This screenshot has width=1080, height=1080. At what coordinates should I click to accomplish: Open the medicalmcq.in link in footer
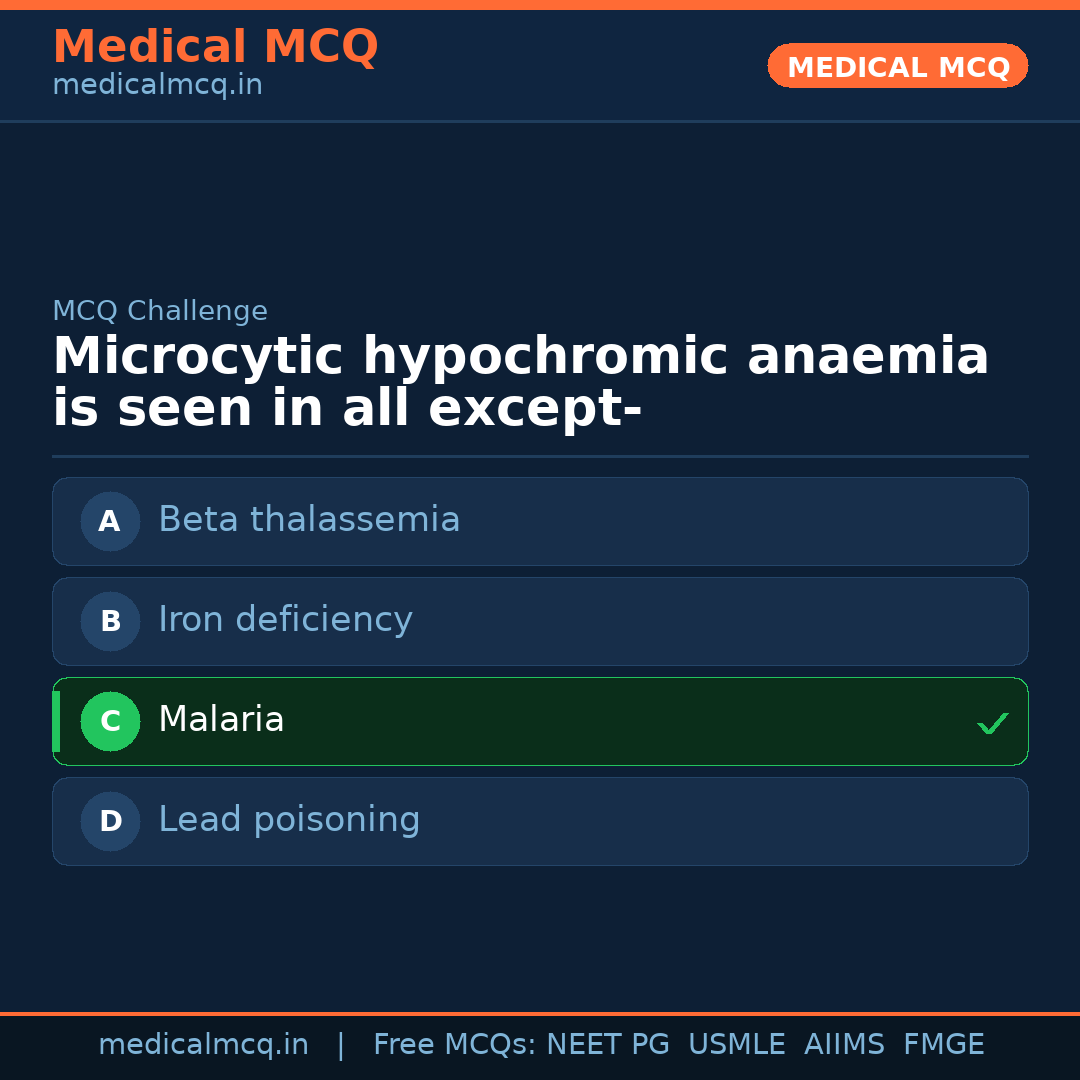pos(203,1045)
